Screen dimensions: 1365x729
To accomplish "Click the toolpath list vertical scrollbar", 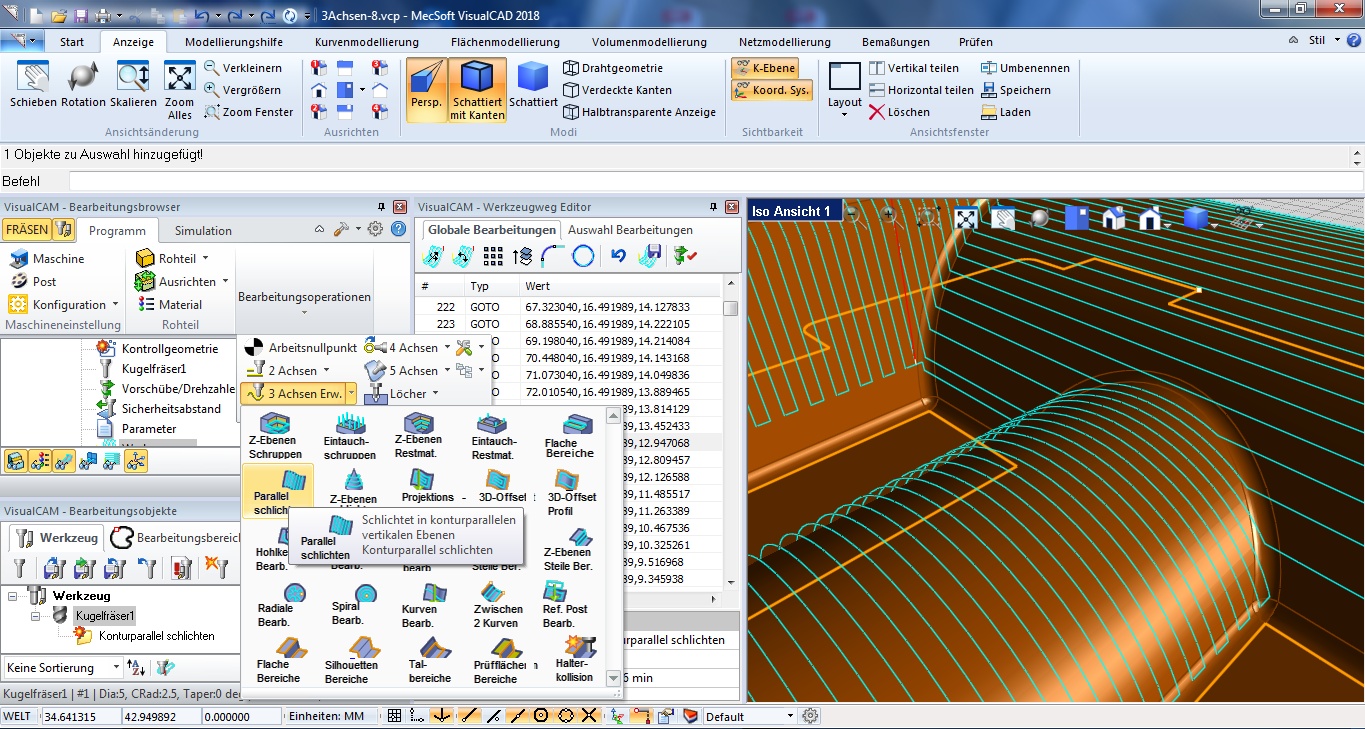I will pyautogui.click(x=731, y=440).
